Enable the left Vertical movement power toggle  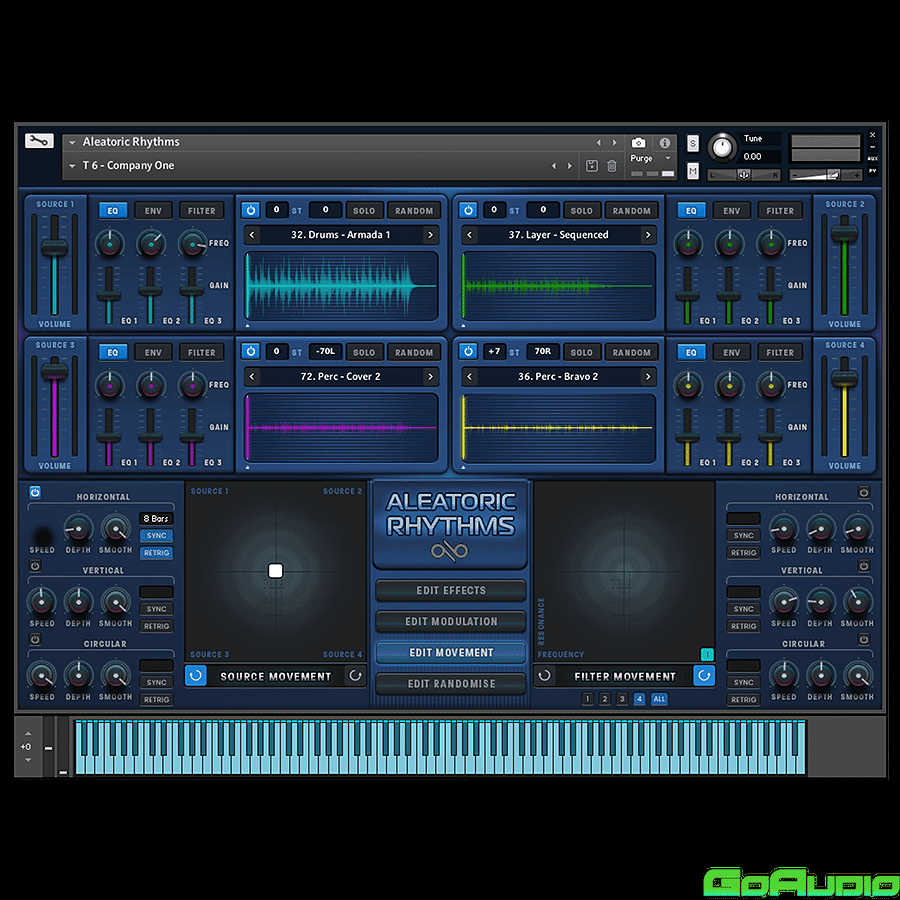click(x=35, y=566)
